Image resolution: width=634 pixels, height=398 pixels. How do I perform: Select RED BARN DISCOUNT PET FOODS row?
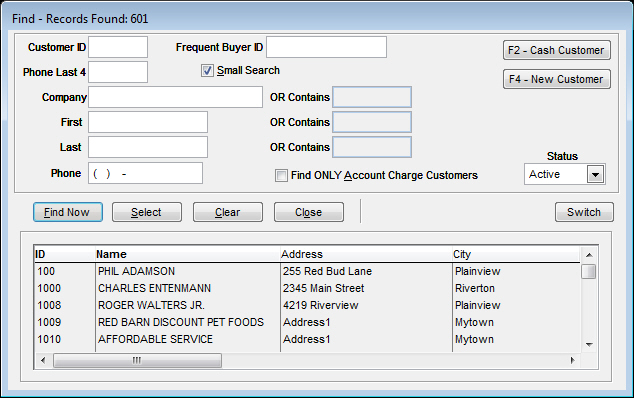(x=307, y=322)
